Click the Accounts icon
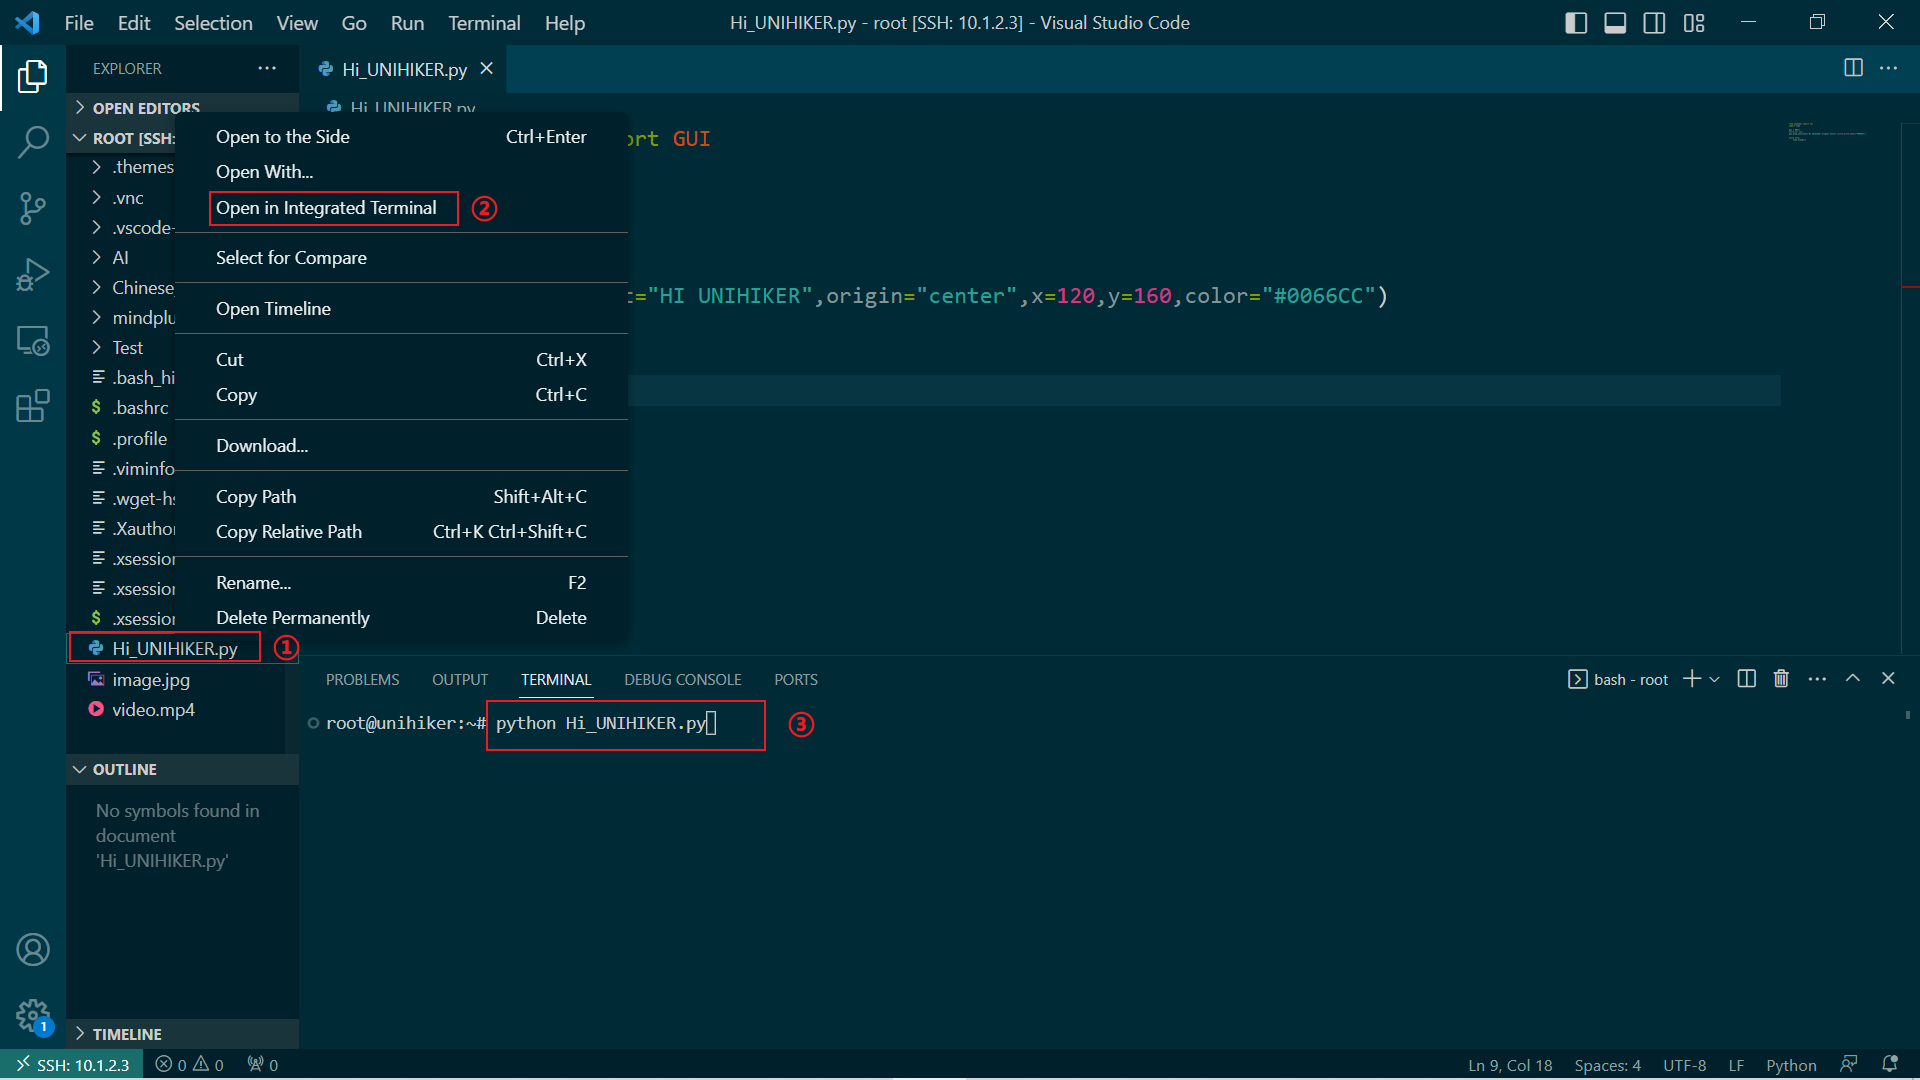Screen dimensions: 1920x1080 point(33,949)
